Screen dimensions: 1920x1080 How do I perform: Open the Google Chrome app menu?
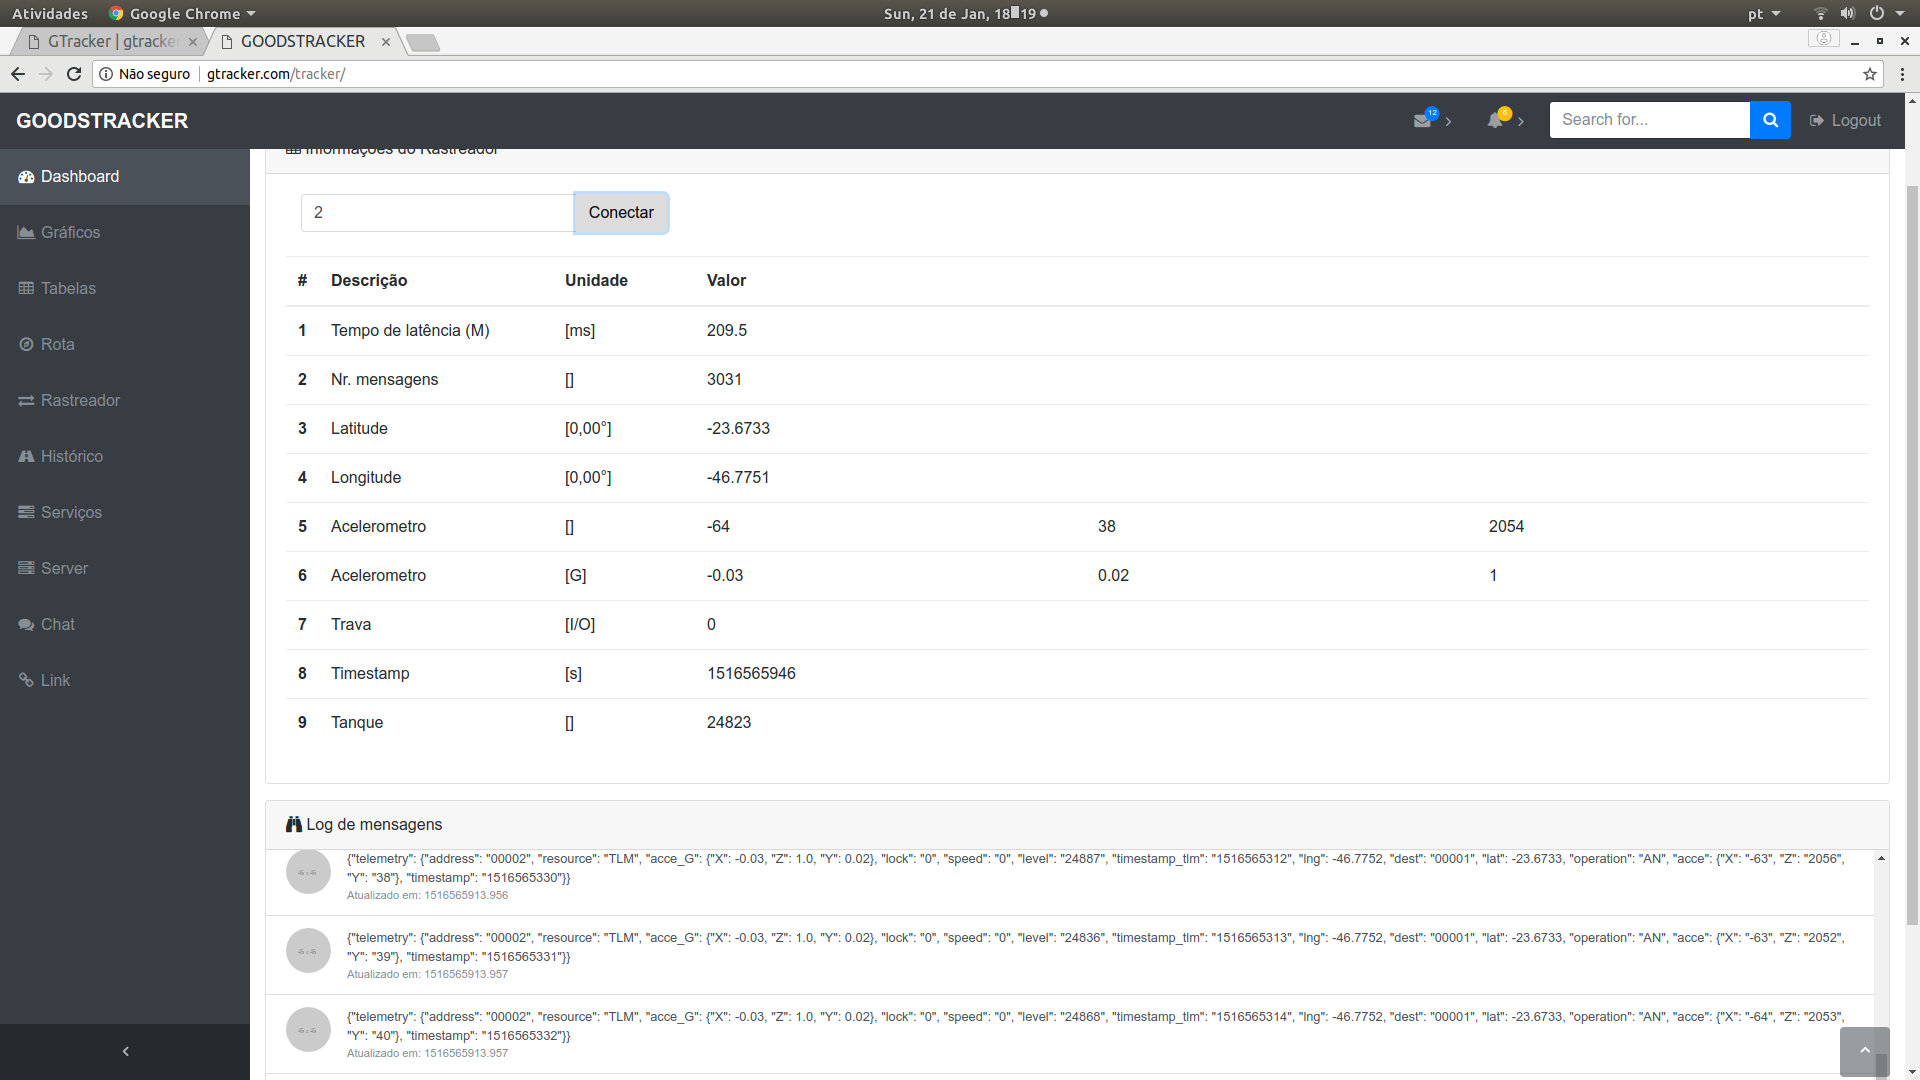(x=184, y=13)
